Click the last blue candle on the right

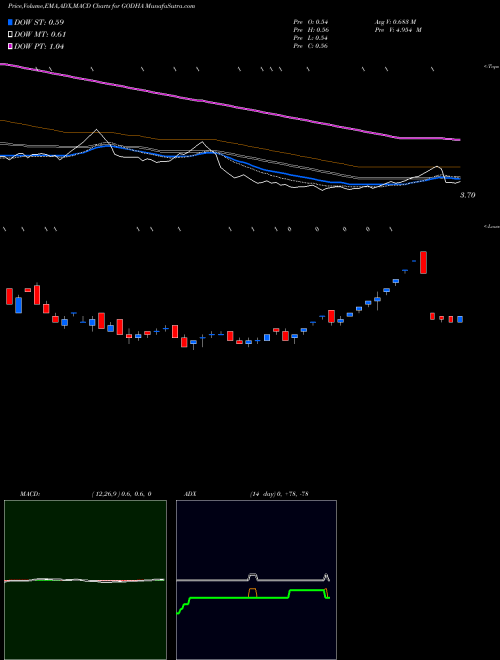pyautogui.click(x=460, y=319)
